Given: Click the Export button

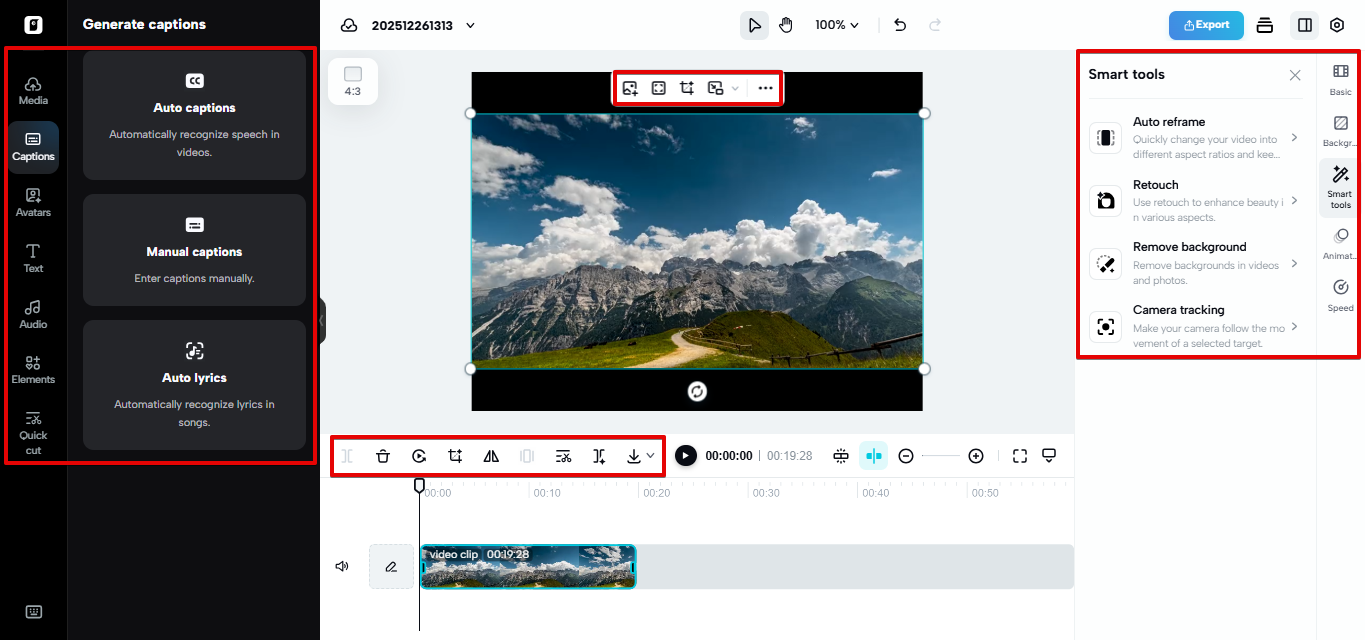Looking at the screenshot, I should pos(1206,25).
